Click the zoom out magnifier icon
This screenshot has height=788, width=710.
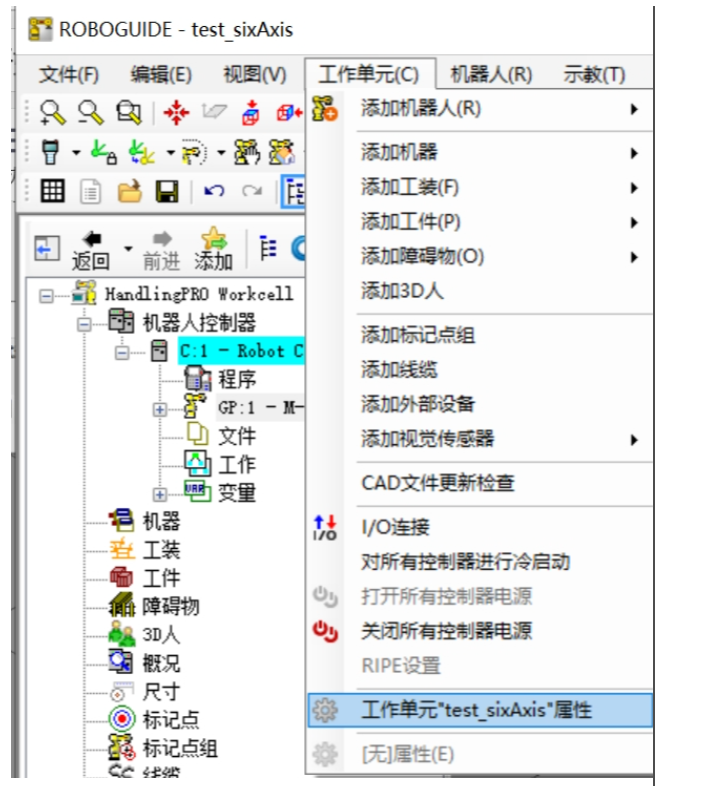pyautogui.click(x=90, y=112)
